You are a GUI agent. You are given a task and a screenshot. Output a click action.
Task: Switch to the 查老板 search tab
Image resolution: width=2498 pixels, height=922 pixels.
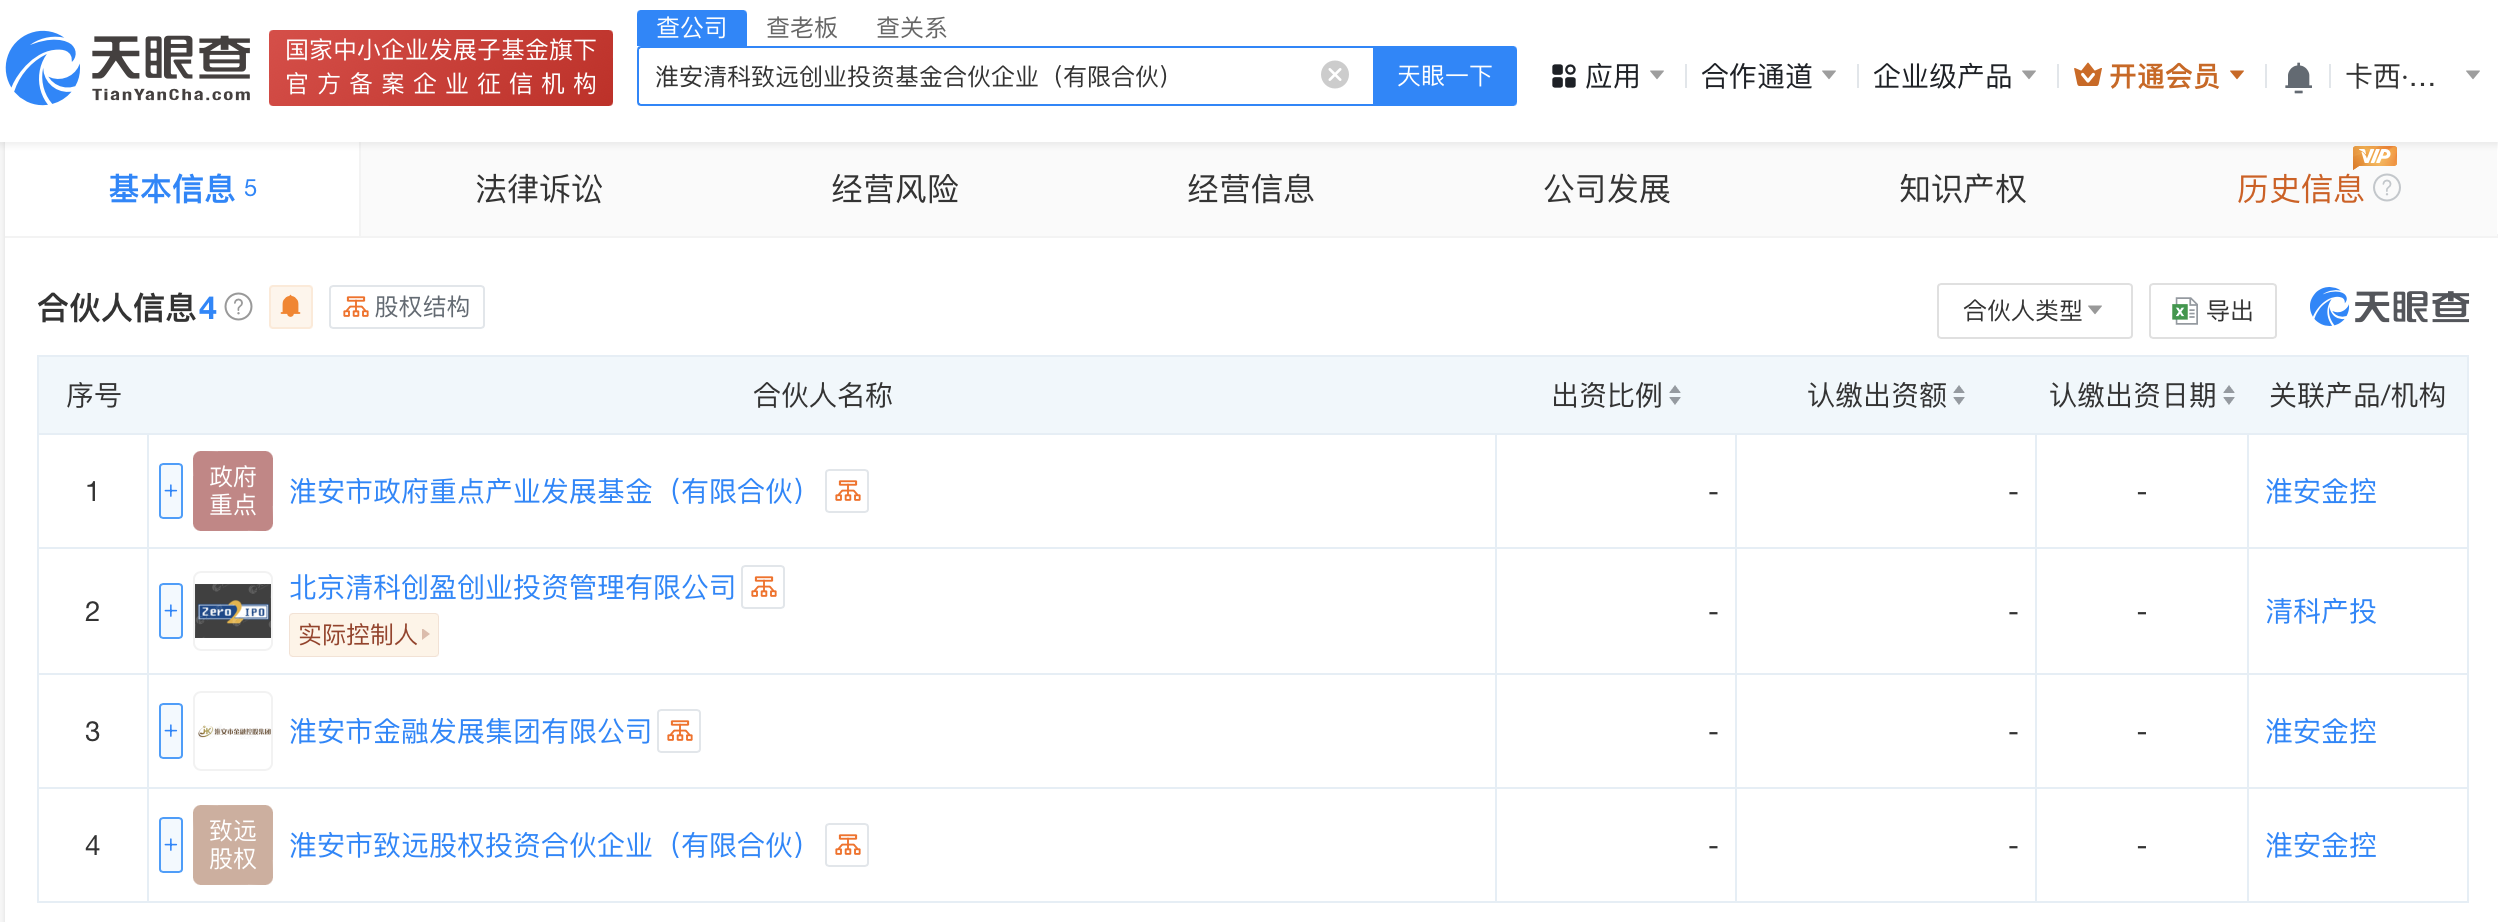coord(800,27)
